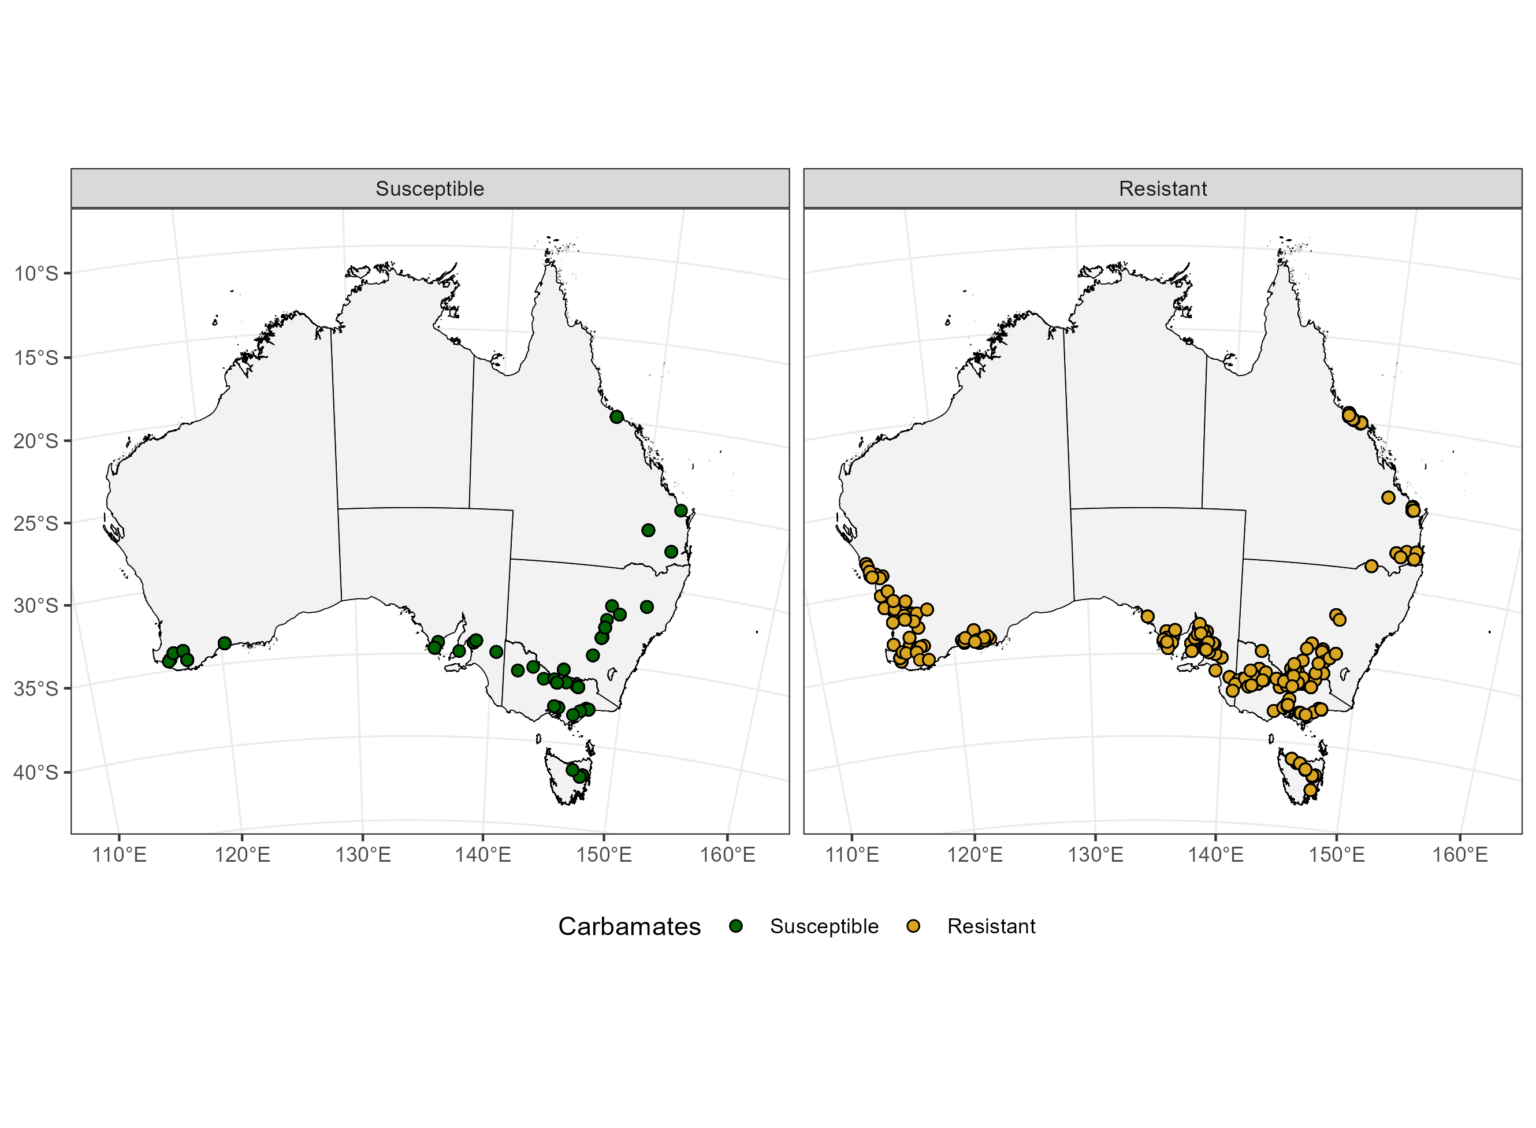Screen dimensions: 1536x1128
Task: Click lone green point near 120°E south coast
Action: click(225, 643)
